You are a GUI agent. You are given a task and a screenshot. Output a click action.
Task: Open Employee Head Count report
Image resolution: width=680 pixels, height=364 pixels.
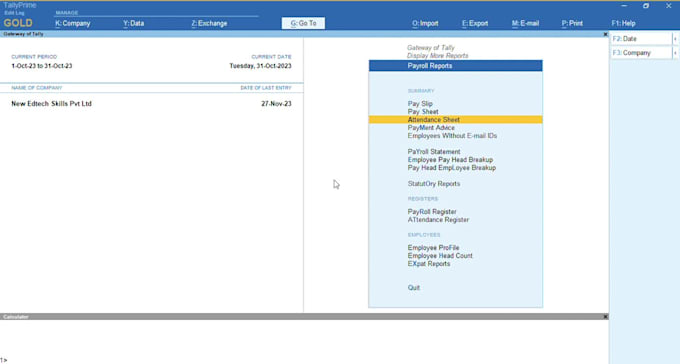pos(440,256)
